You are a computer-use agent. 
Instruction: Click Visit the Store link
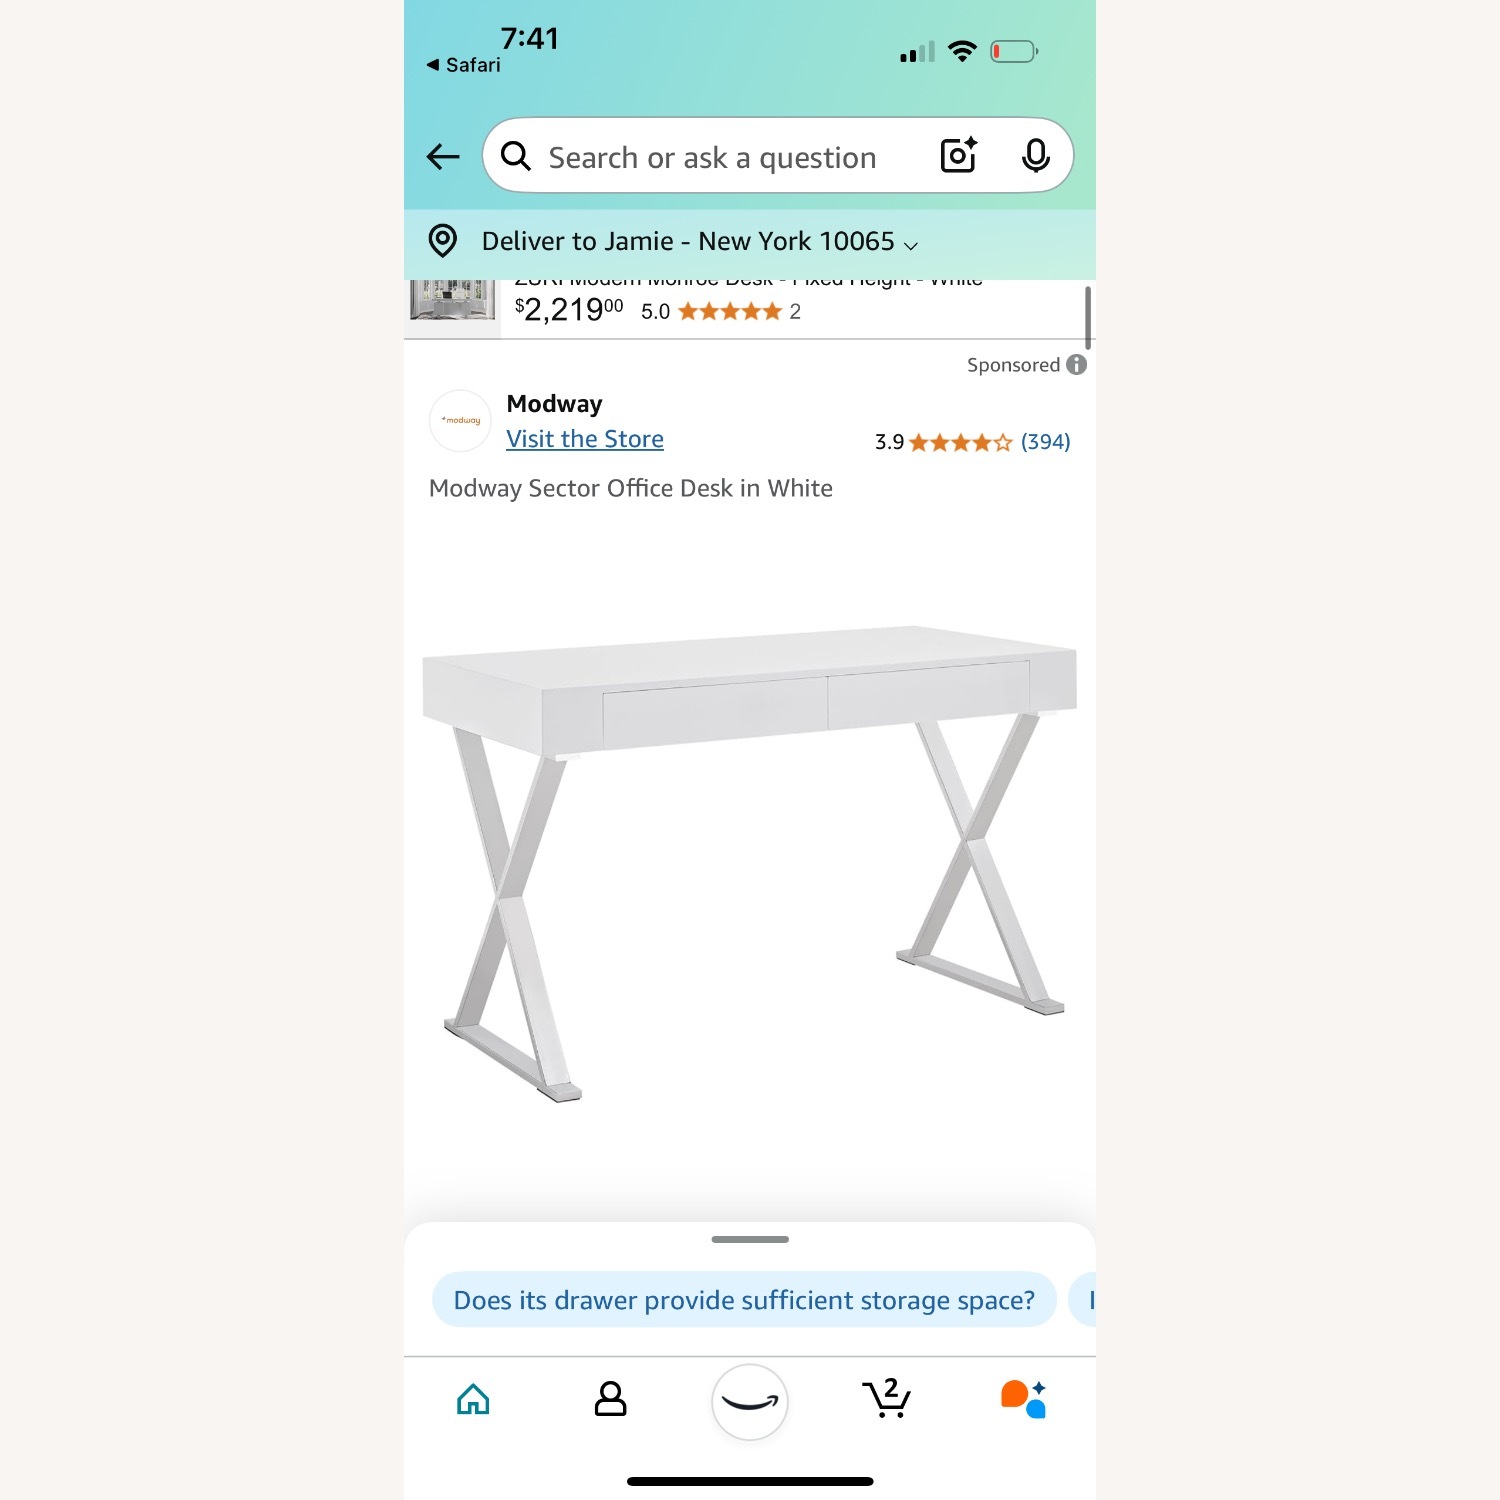tap(585, 439)
